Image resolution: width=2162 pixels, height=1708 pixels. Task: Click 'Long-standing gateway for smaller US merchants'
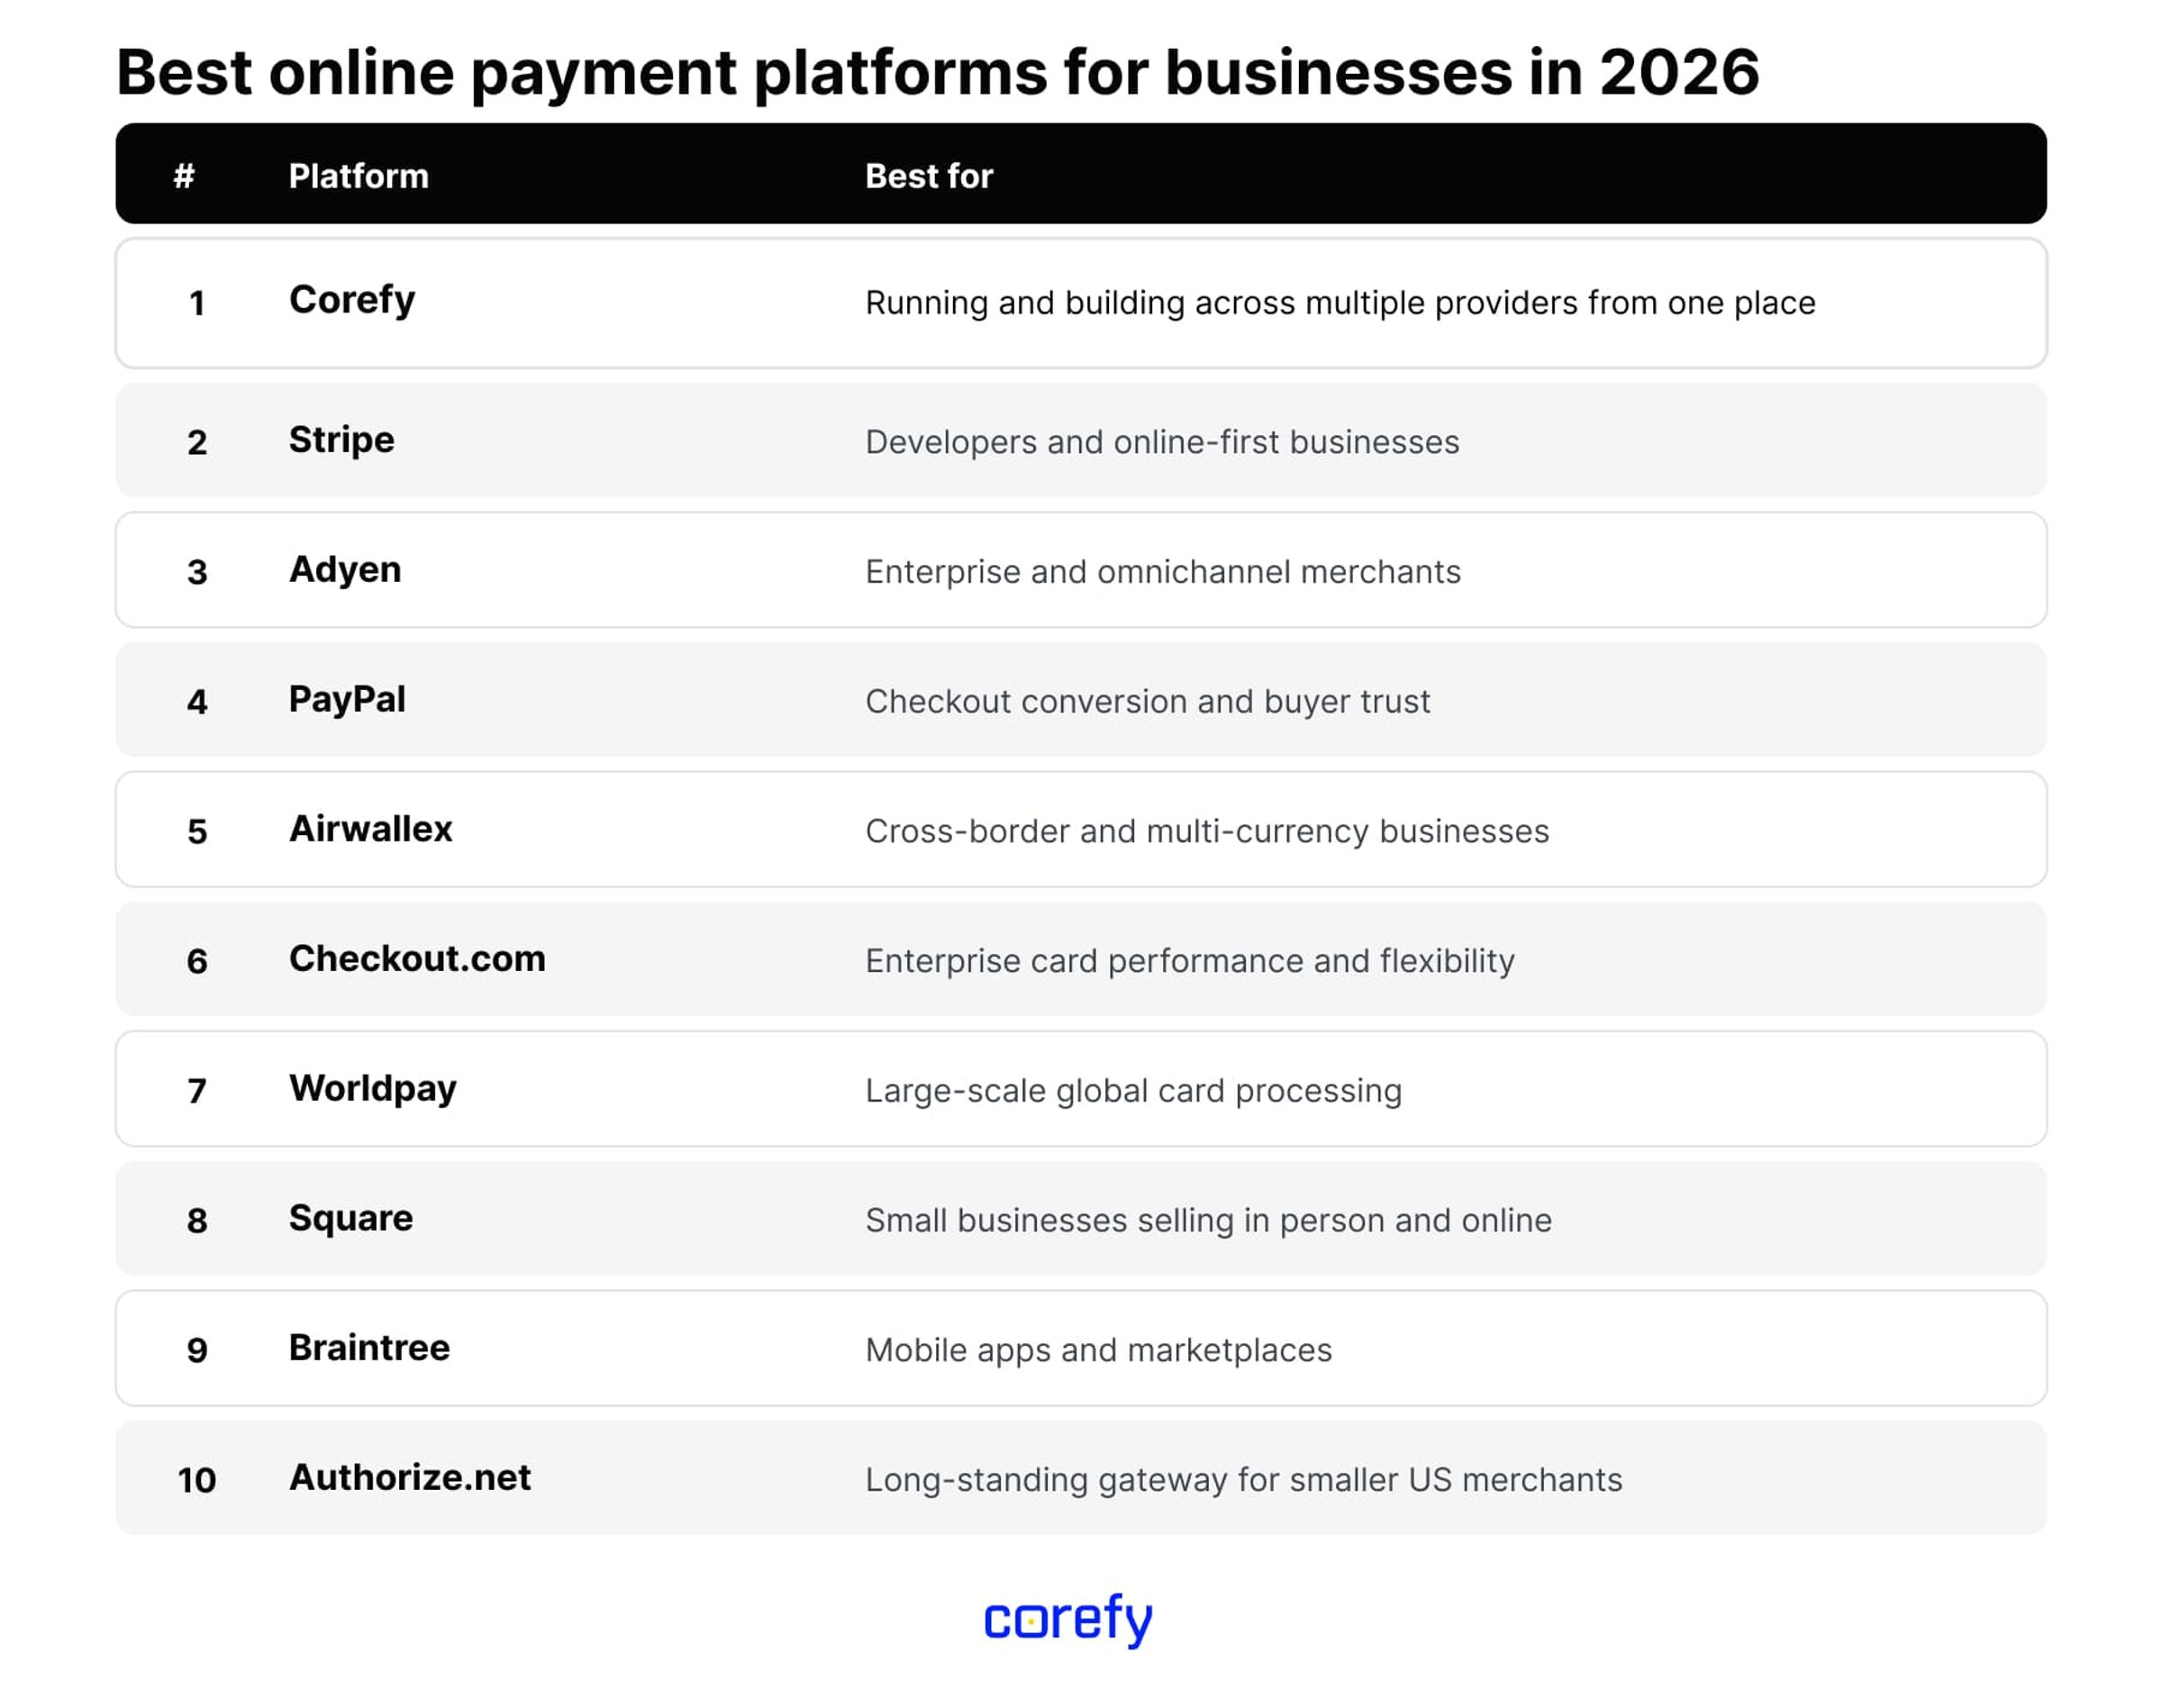tap(1244, 1480)
